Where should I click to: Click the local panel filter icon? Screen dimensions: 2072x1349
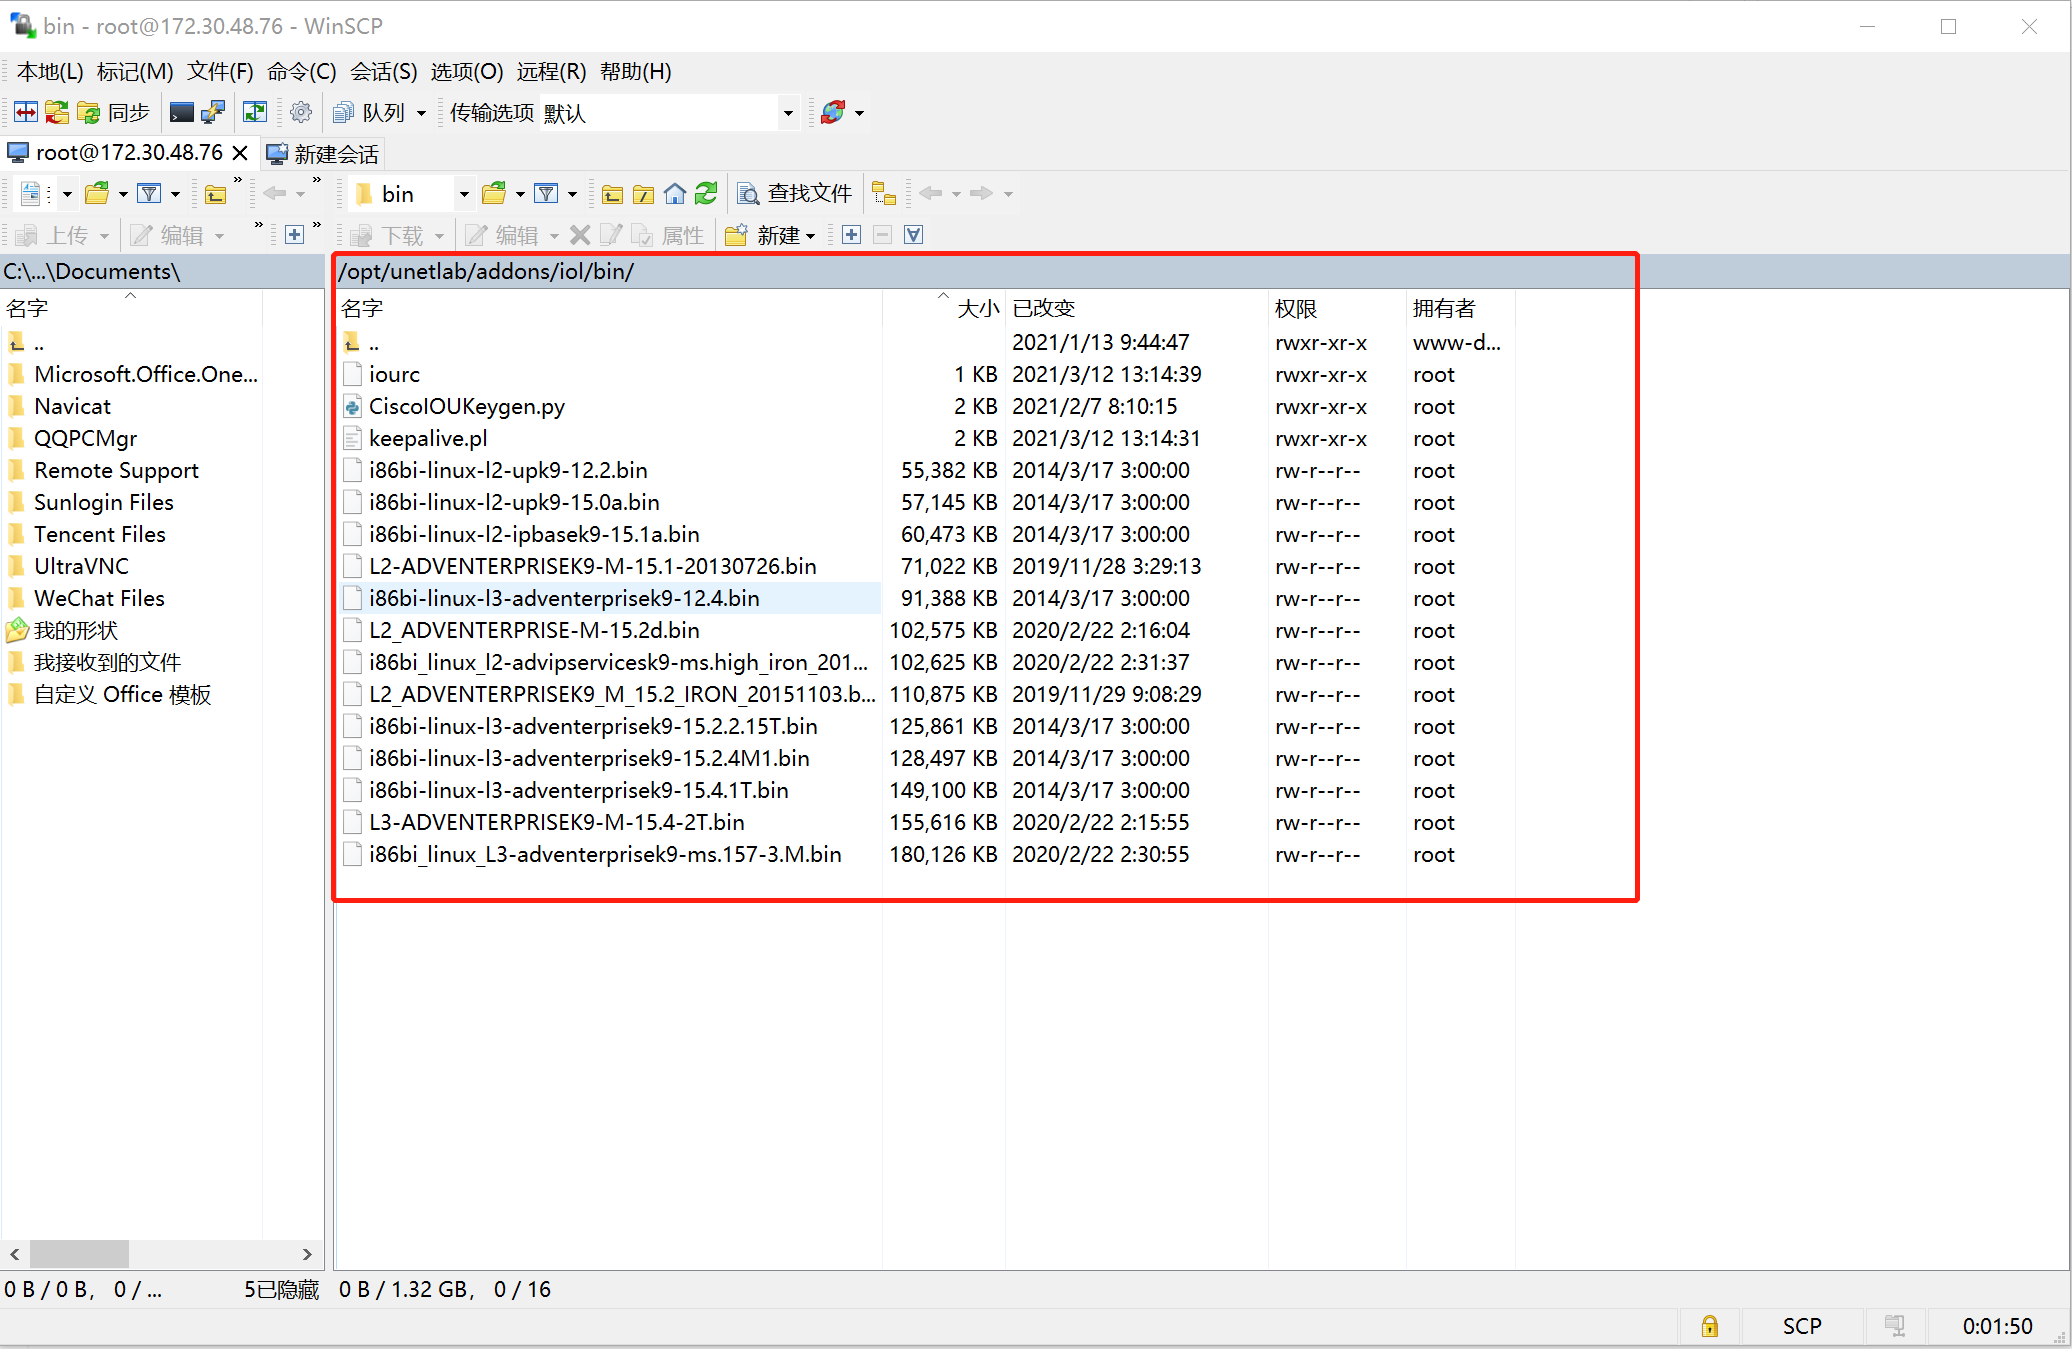click(149, 193)
